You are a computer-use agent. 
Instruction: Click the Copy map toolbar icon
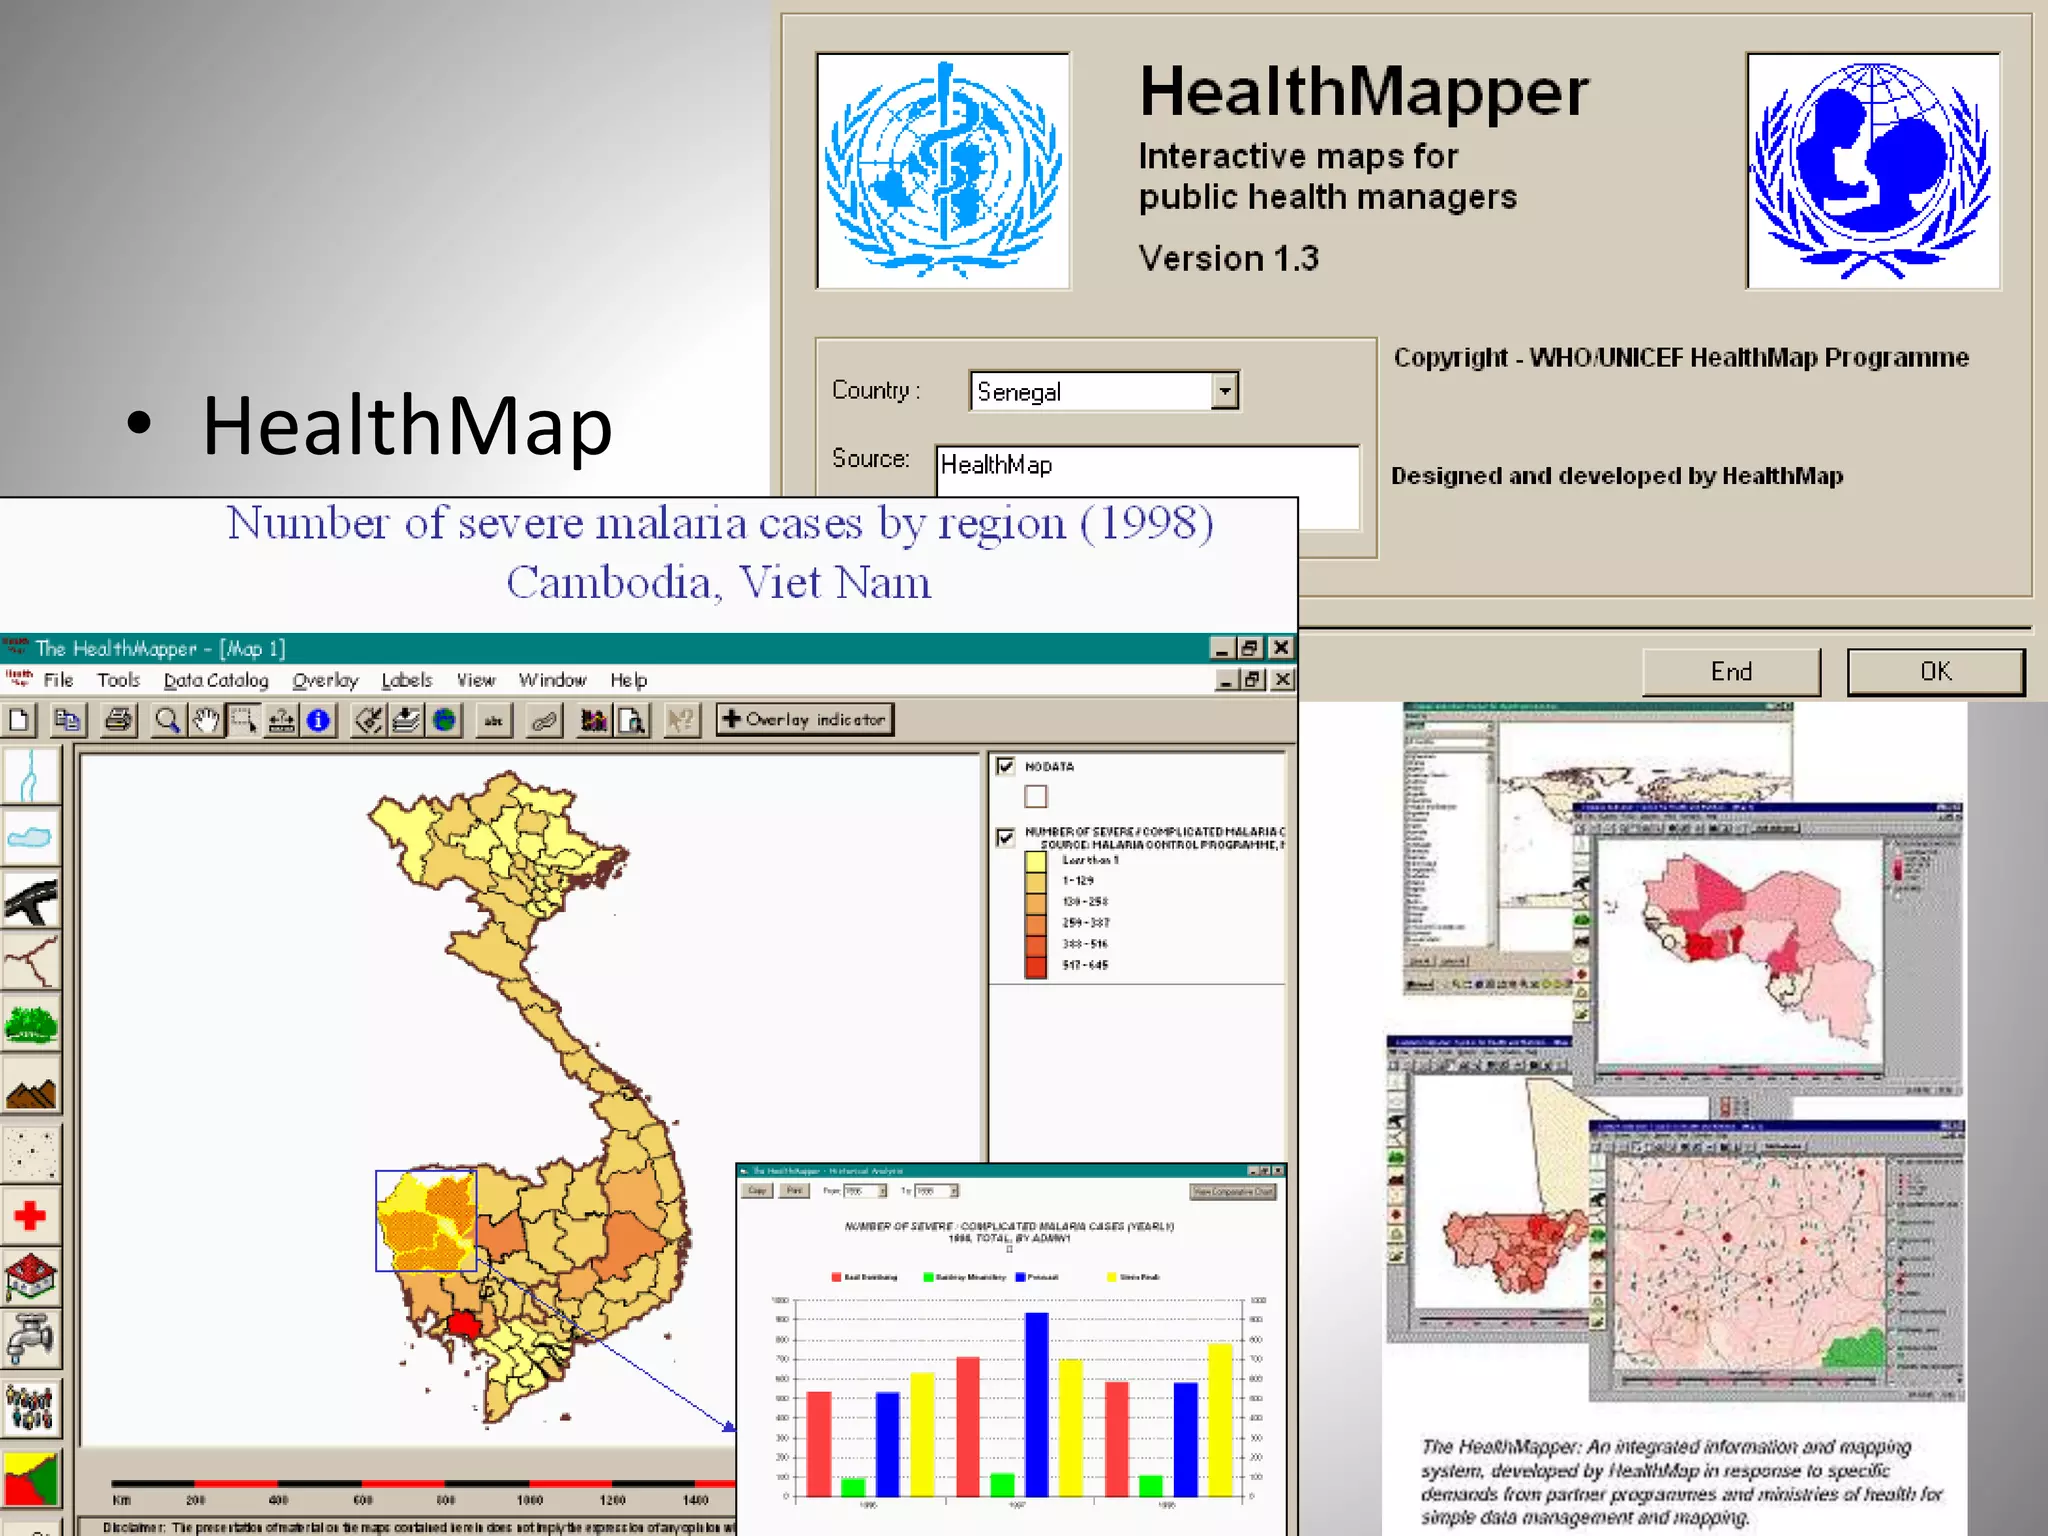coord(68,720)
